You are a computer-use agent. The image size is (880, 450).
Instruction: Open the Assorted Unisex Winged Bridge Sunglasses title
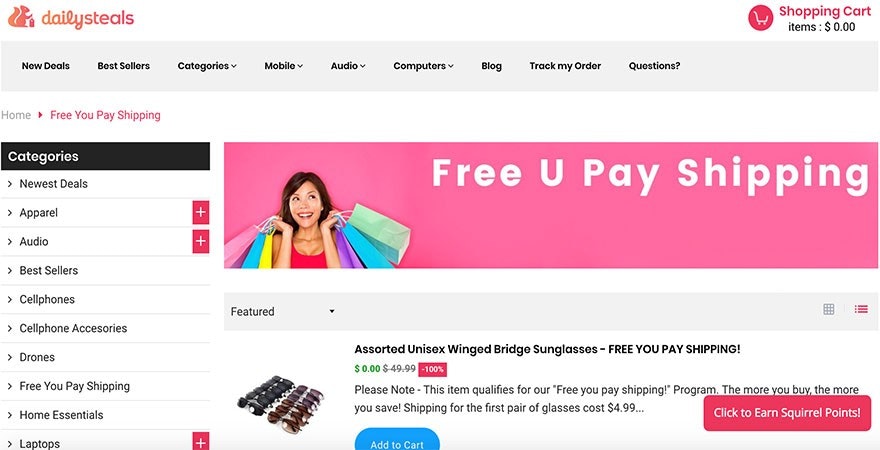[x=547, y=349]
